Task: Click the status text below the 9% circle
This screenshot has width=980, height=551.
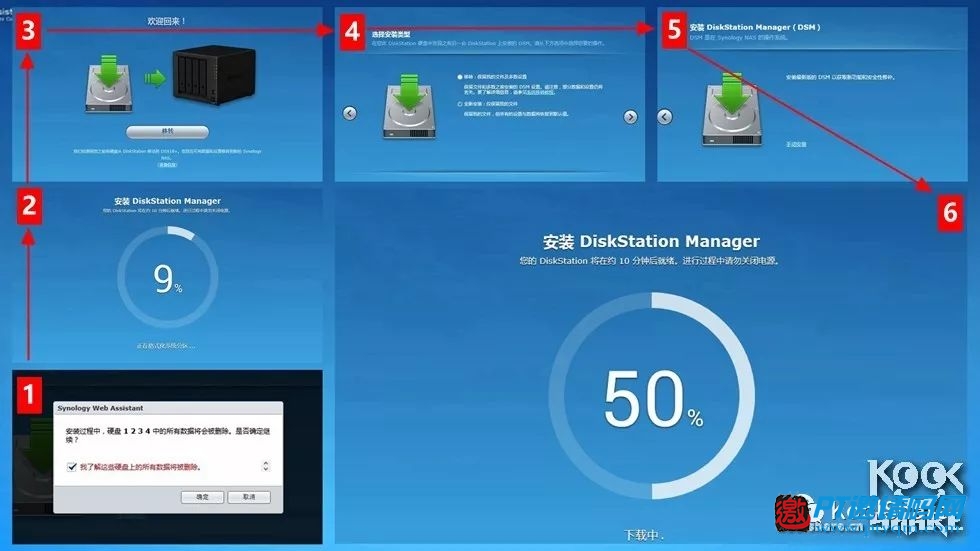Action: pos(166,345)
